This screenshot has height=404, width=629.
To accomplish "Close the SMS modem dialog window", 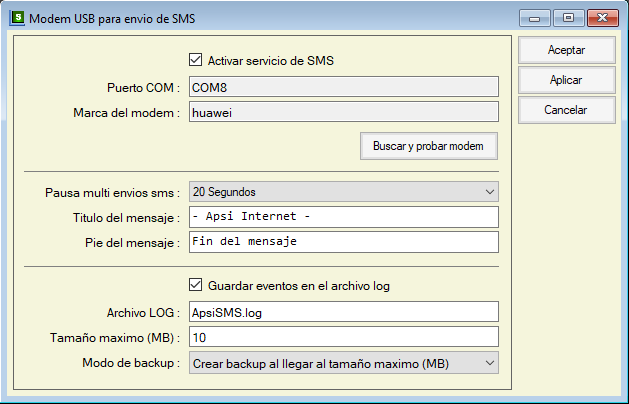I will point(602,17).
